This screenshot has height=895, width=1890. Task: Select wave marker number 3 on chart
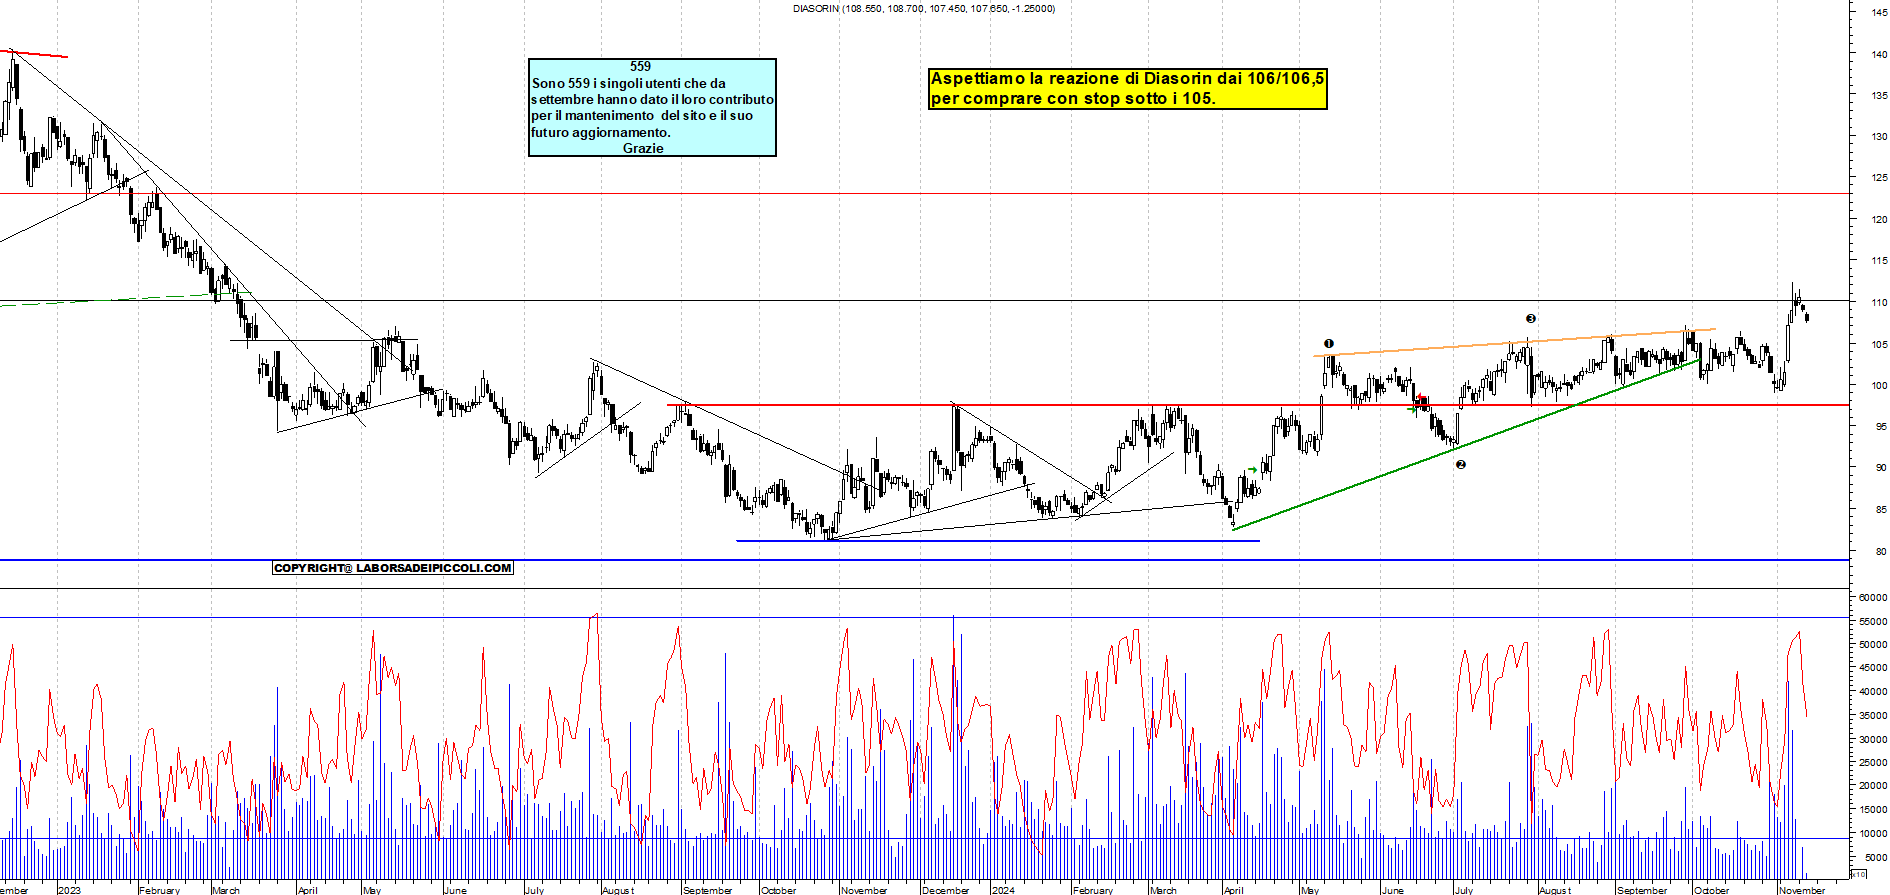point(1531,319)
